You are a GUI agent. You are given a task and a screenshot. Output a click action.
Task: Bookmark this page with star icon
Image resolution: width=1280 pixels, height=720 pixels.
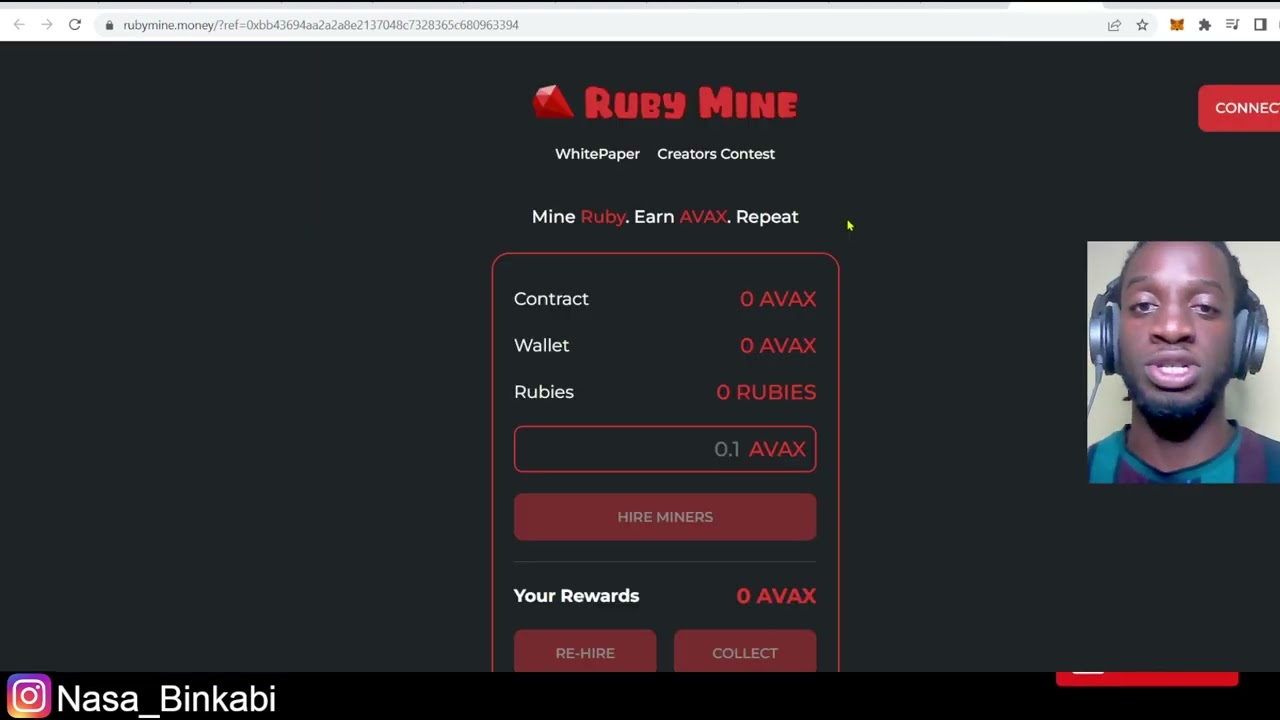point(1142,25)
